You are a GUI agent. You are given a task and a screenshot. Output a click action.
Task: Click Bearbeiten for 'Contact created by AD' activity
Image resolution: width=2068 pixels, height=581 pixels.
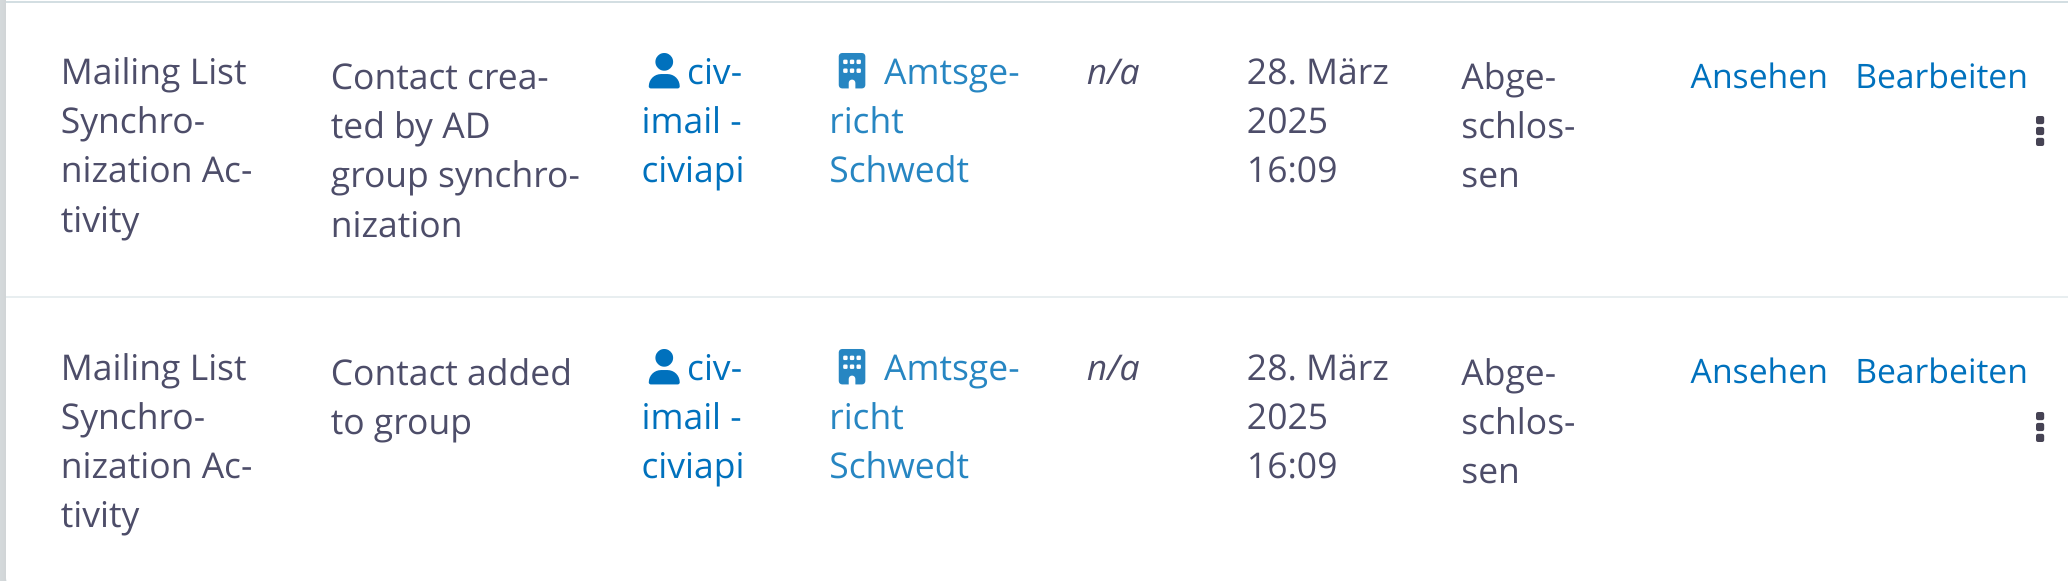[1941, 76]
